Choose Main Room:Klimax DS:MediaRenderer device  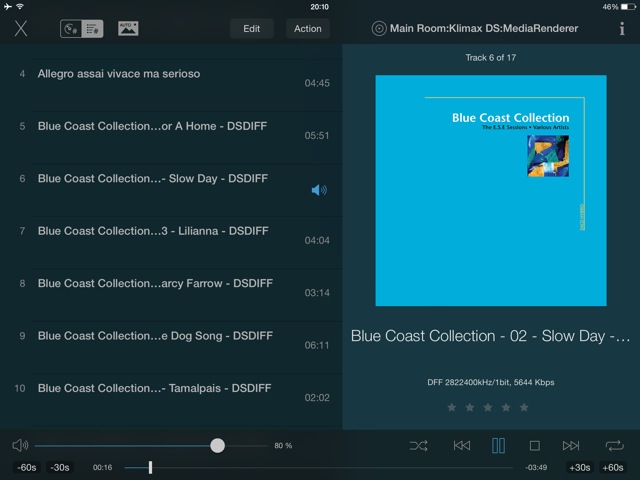[x=484, y=28]
